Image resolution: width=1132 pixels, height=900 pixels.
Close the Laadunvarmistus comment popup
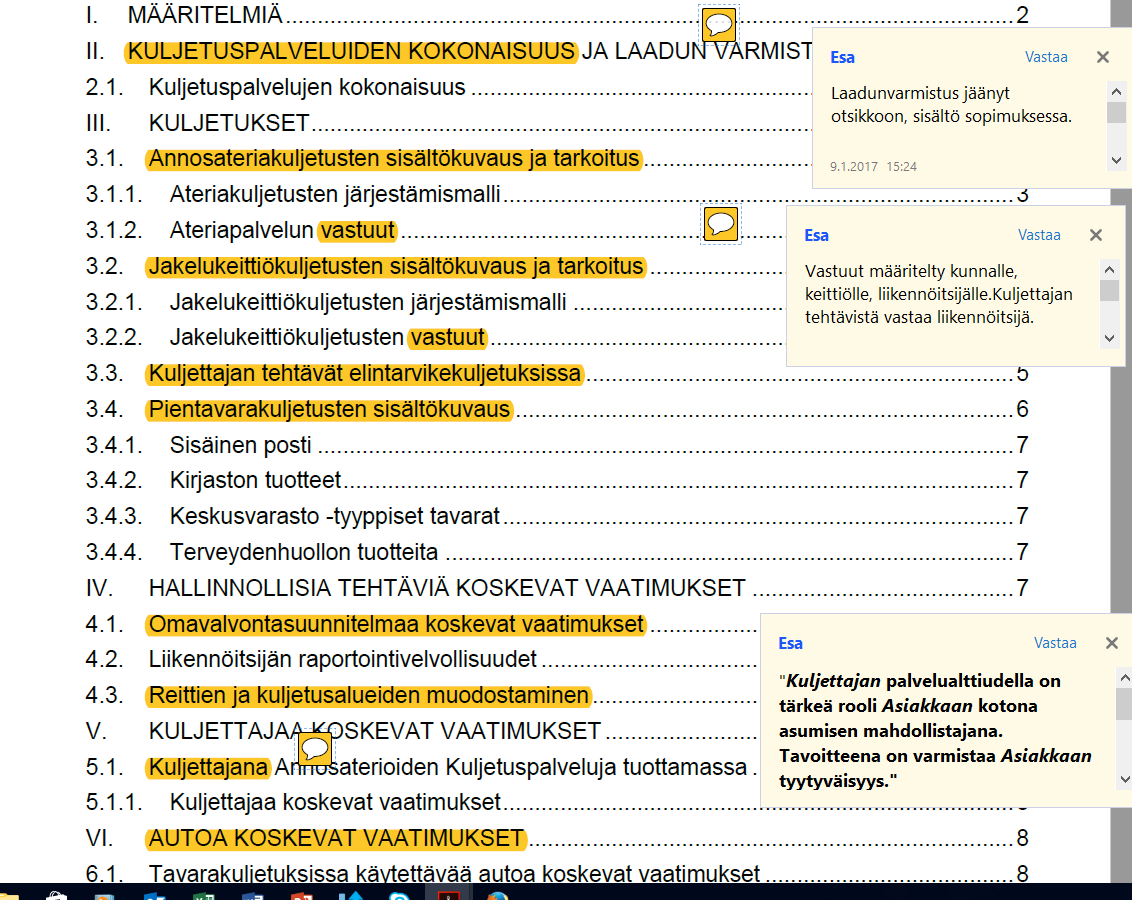[x=1102, y=57]
